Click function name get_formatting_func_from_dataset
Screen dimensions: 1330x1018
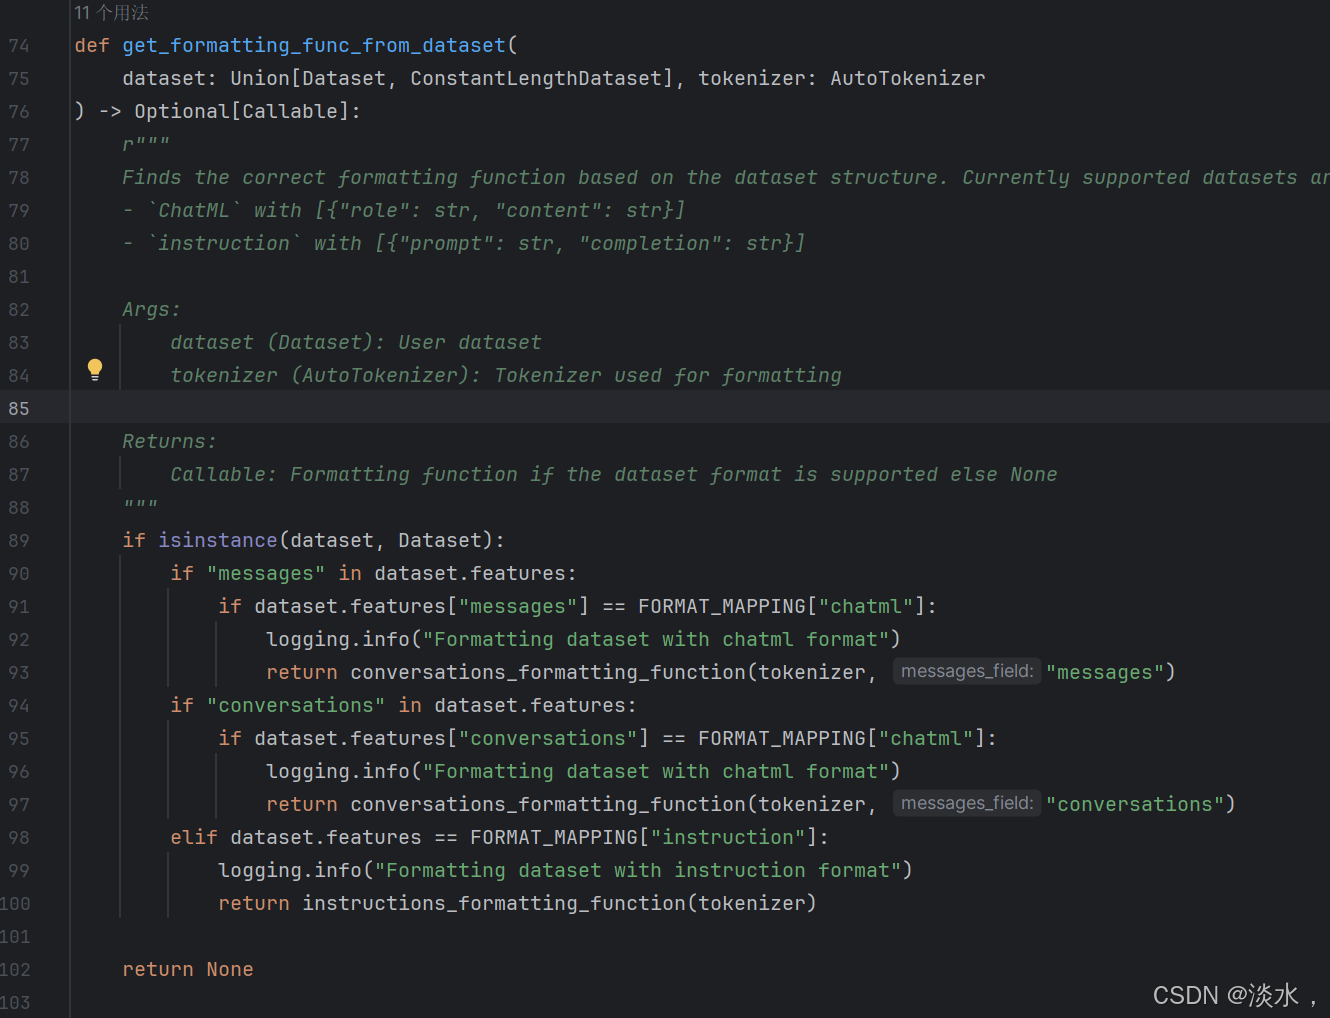pos(314,45)
